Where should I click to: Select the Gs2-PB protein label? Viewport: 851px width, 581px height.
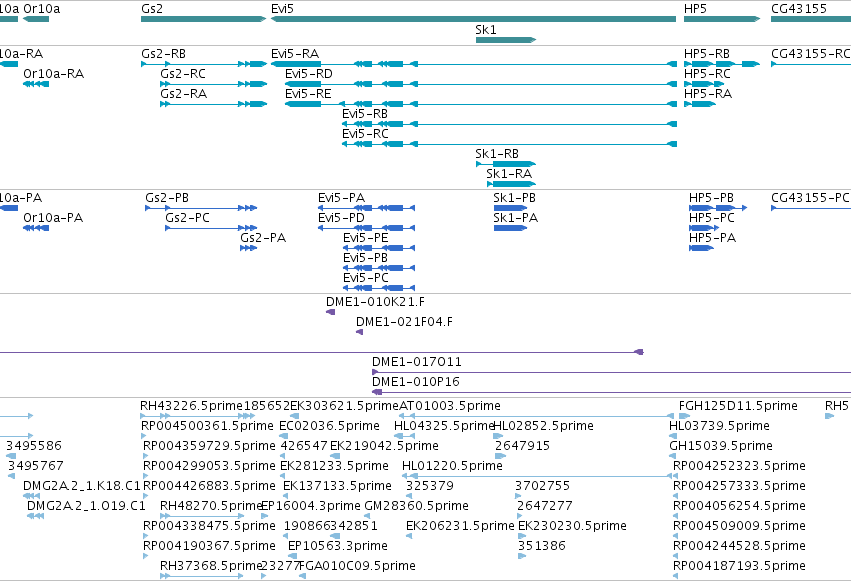click(167, 198)
